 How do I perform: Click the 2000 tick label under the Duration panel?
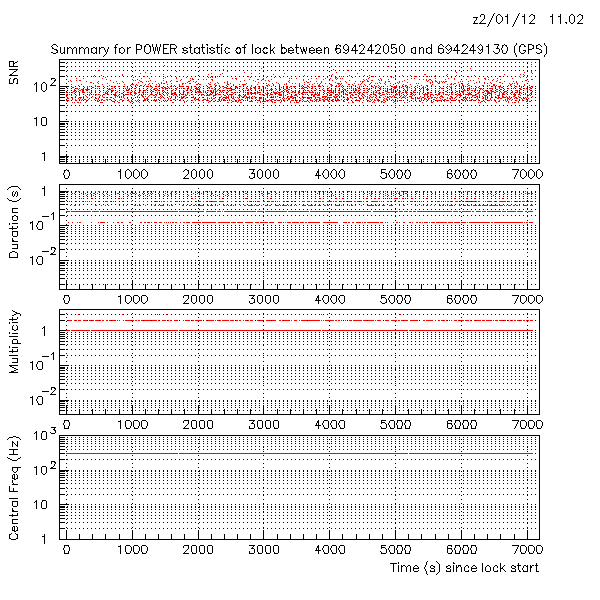pos(198,299)
